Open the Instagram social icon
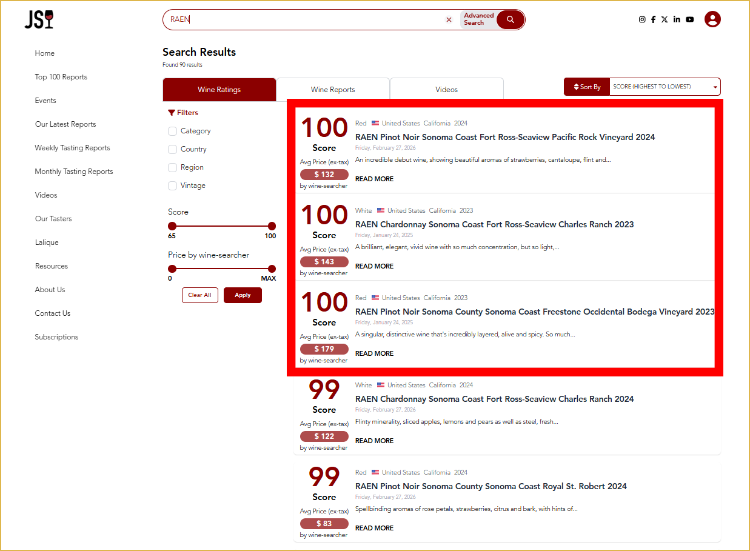 642,20
